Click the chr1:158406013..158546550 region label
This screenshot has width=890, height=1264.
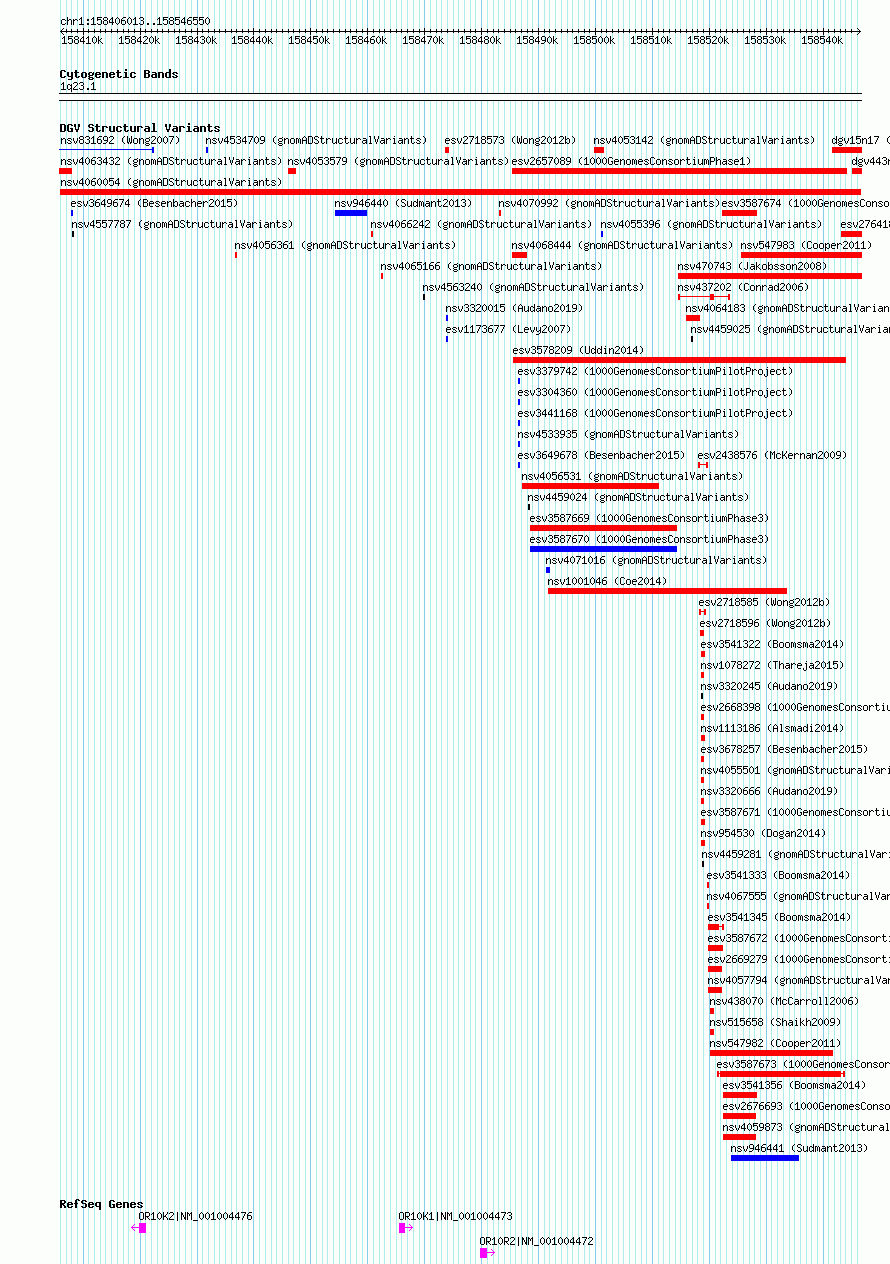click(x=135, y=21)
